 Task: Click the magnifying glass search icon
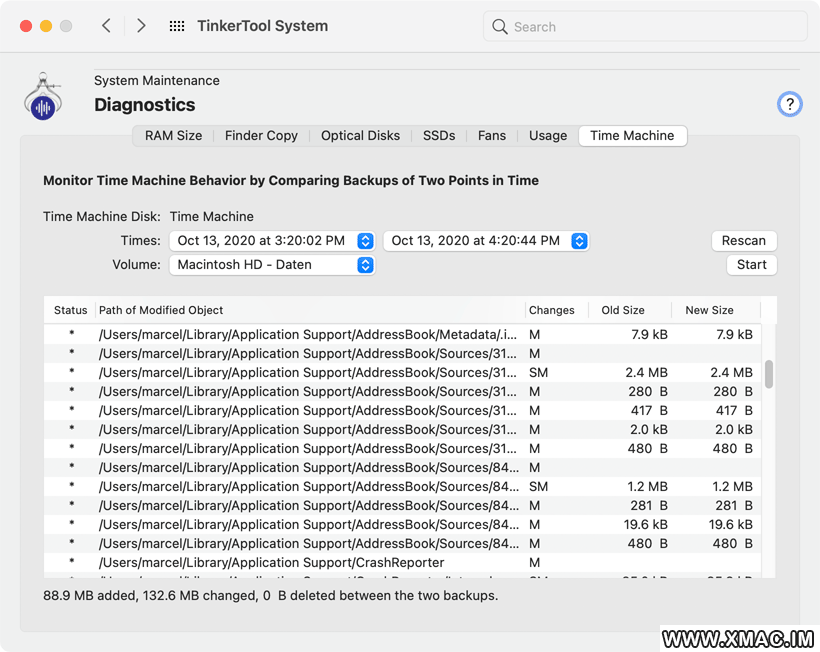[500, 27]
